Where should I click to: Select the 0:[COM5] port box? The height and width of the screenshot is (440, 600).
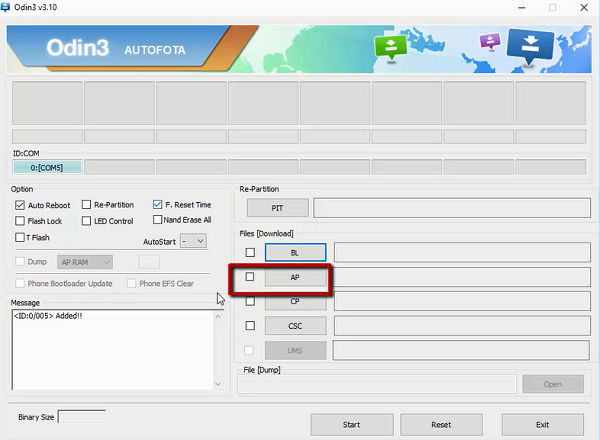pos(47,168)
